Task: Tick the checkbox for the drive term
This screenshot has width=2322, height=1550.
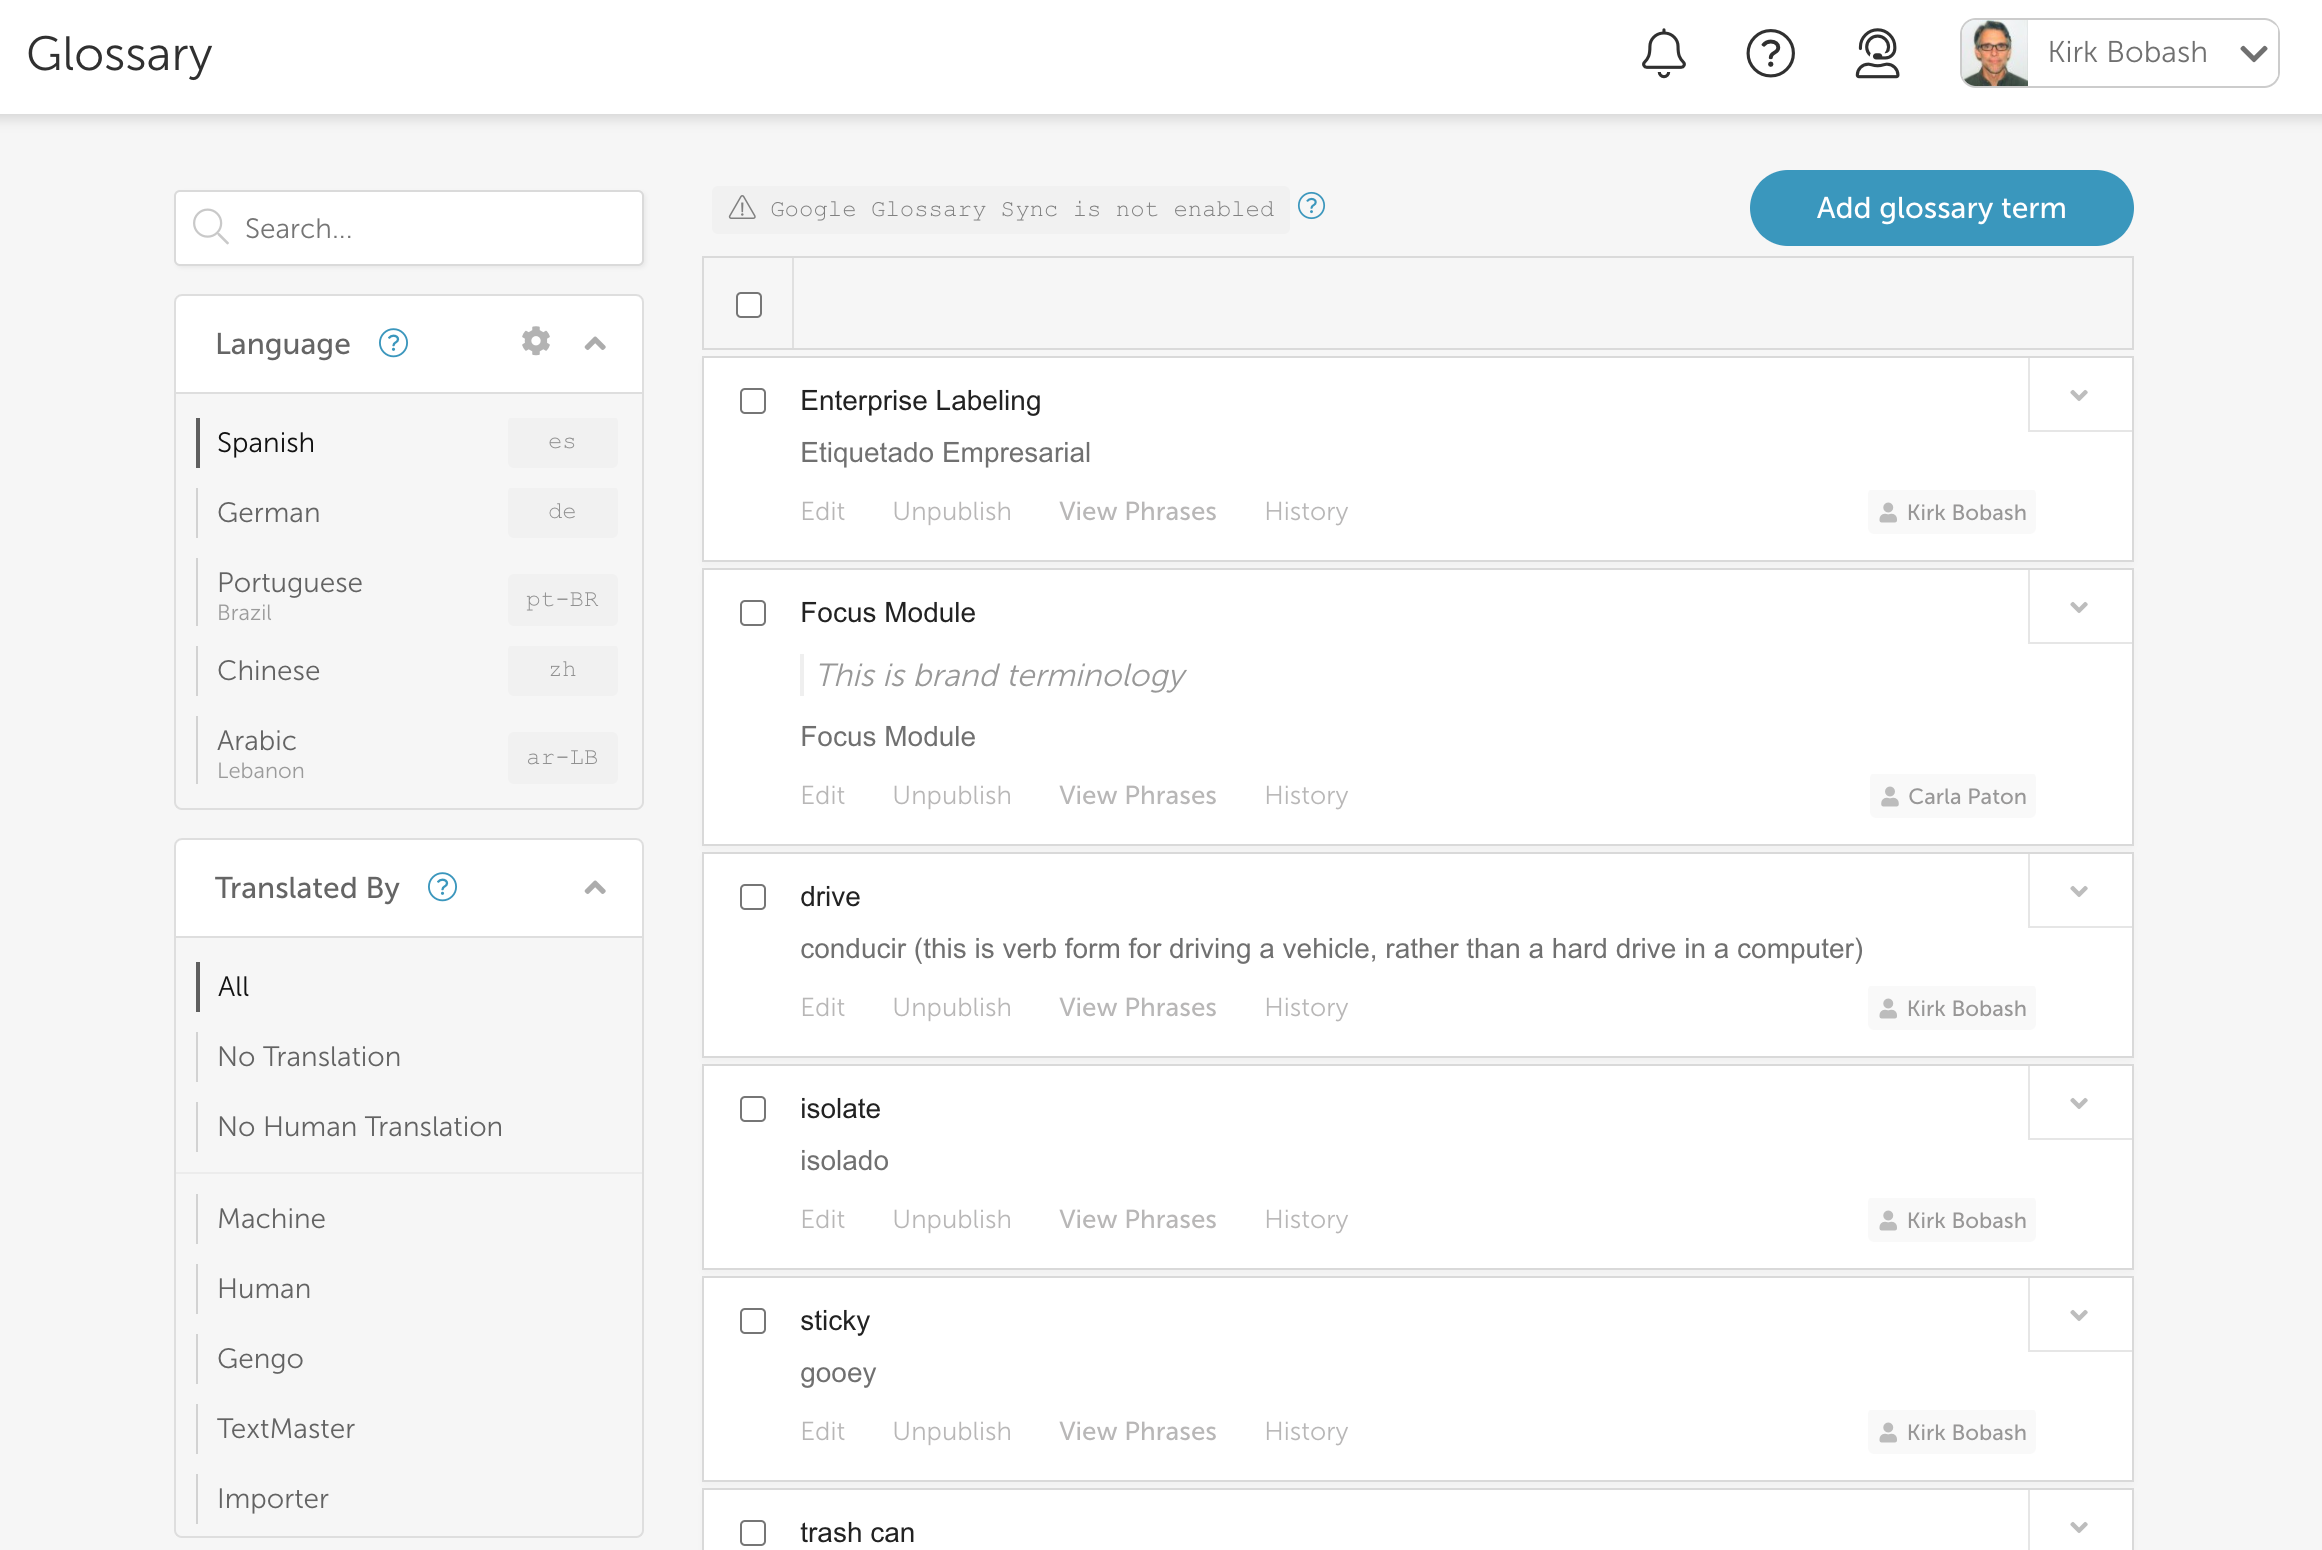Action: tap(753, 897)
